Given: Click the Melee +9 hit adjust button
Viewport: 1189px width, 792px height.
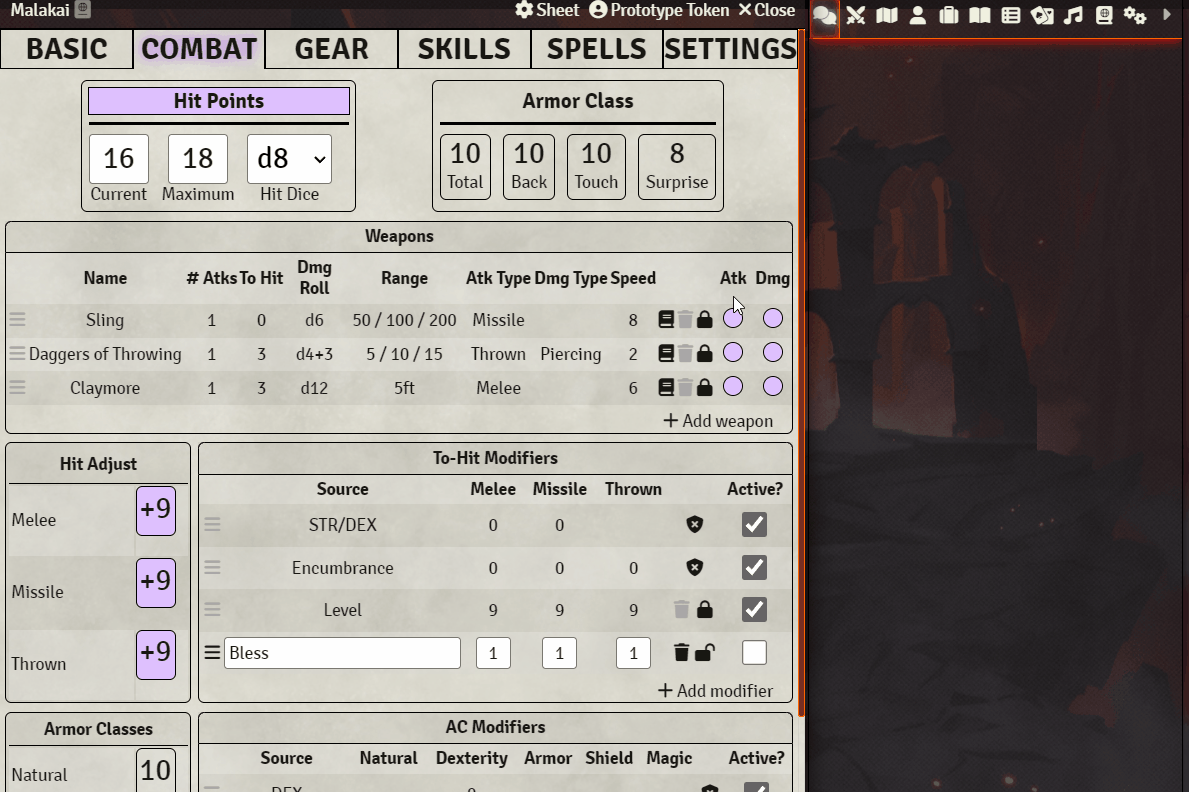Looking at the screenshot, I should (156, 511).
